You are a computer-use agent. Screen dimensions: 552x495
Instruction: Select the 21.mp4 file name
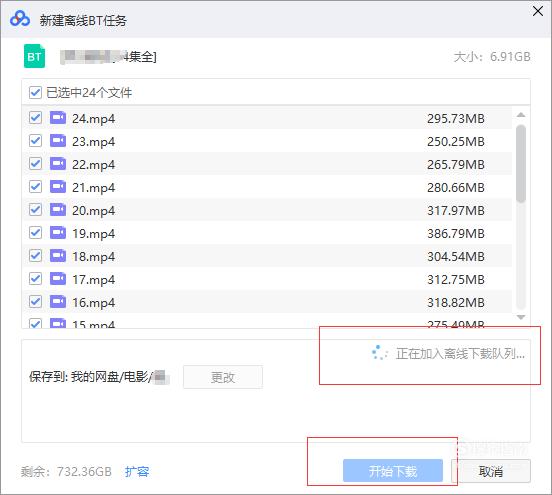pyautogui.click(x=94, y=188)
